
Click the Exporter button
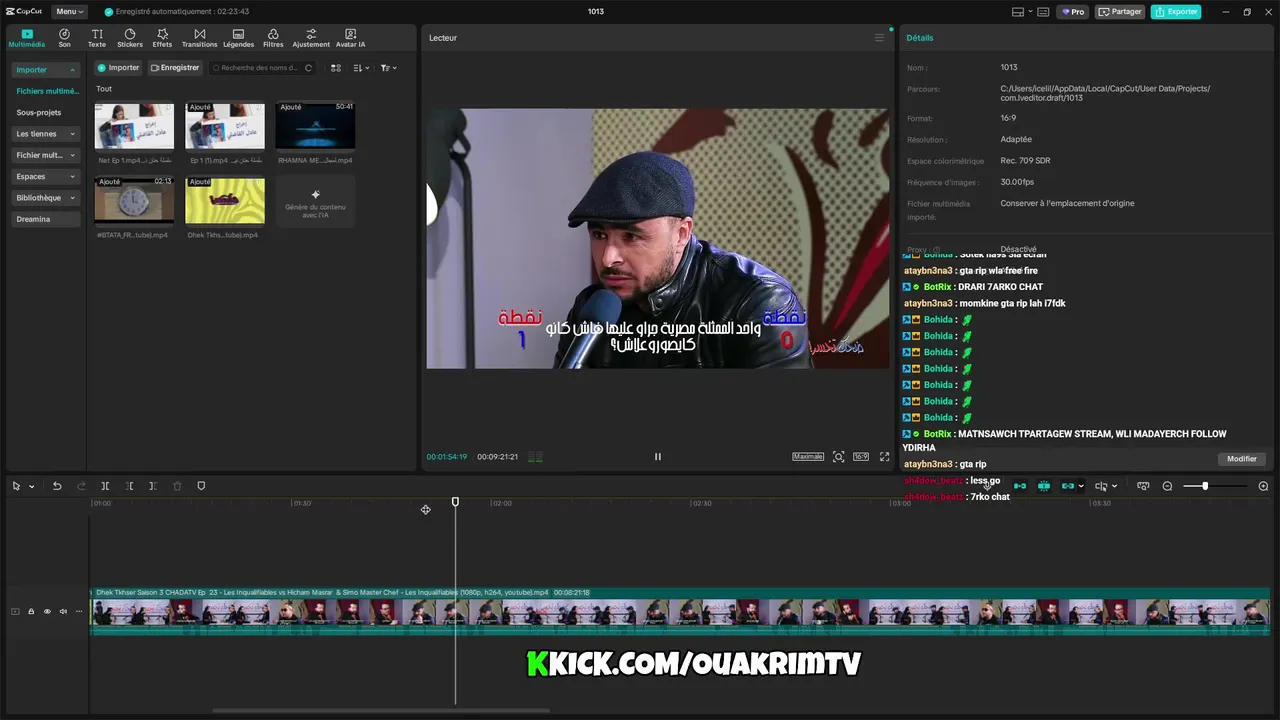(x=1176, y=12)
